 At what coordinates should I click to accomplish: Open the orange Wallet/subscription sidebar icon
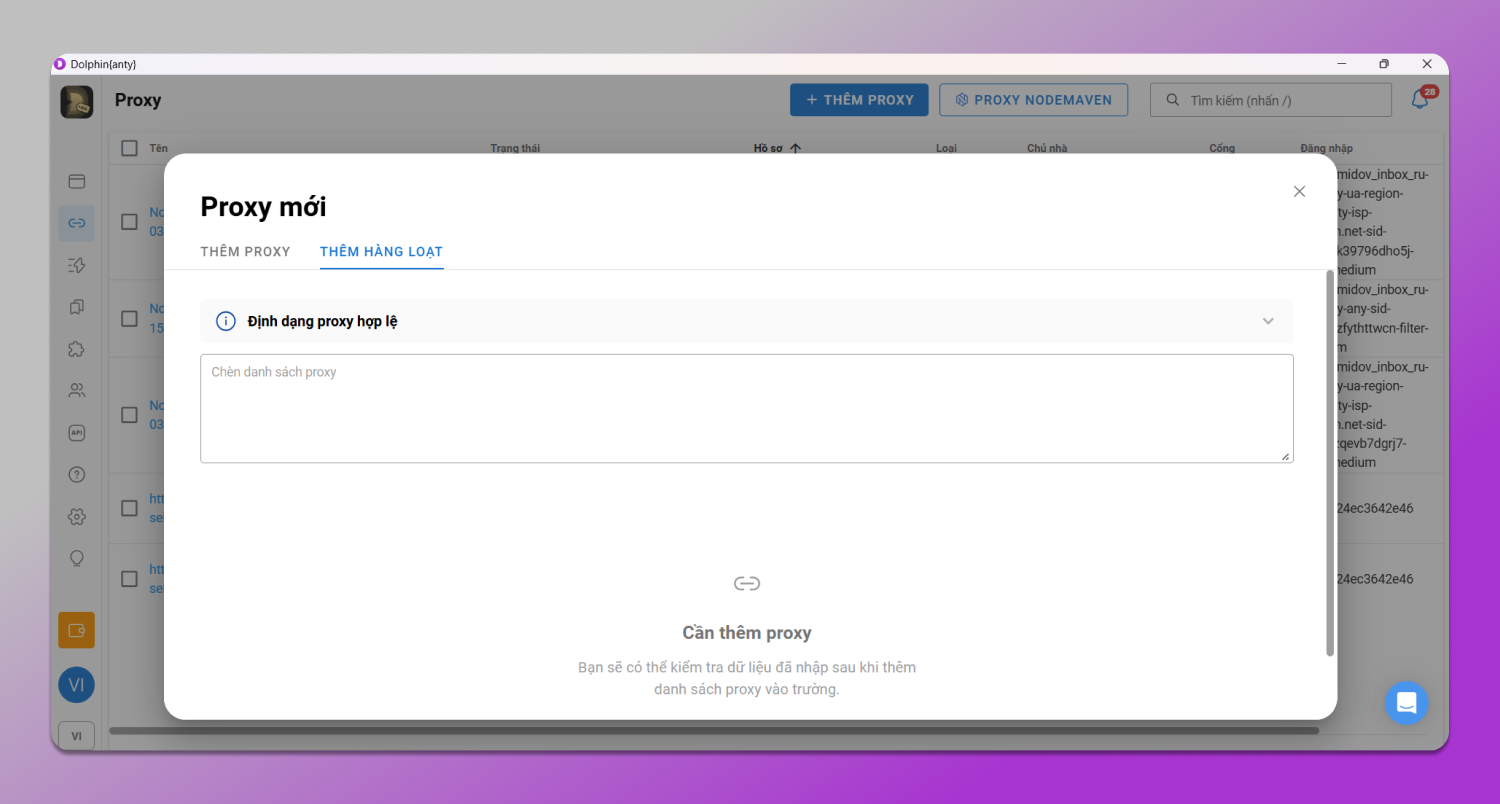point(76,630)
